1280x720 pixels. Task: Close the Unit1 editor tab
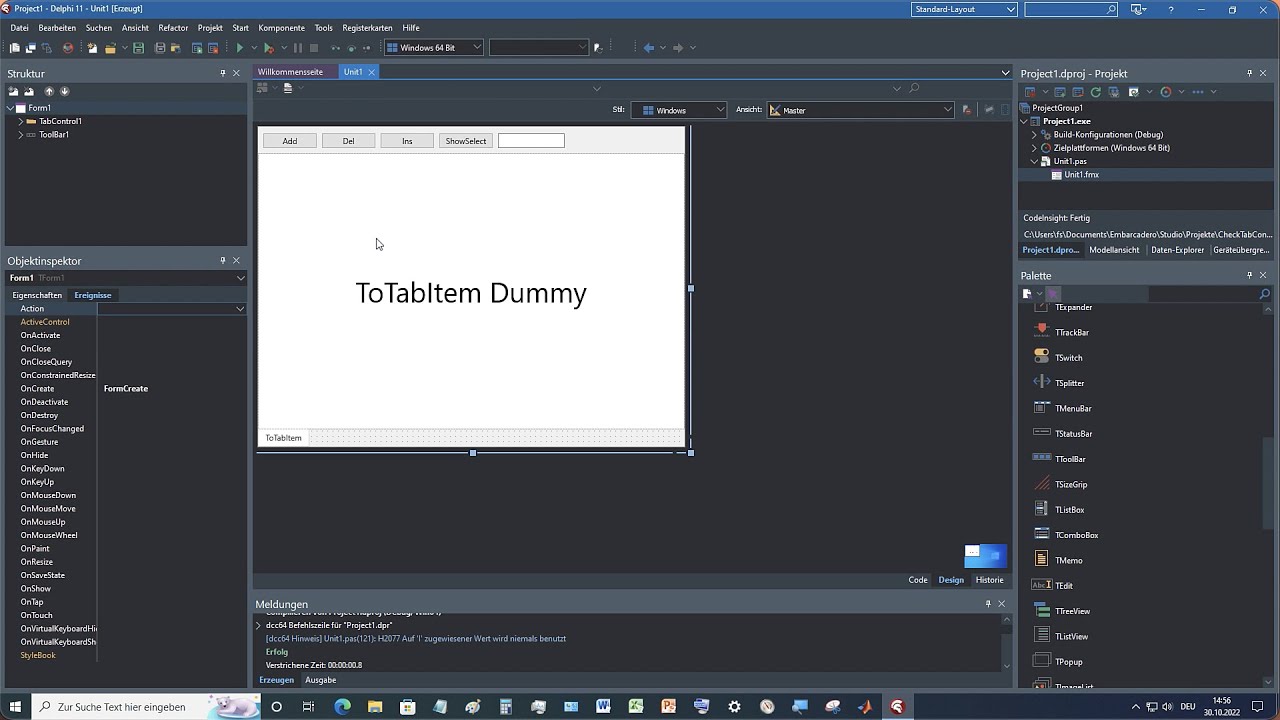[371, 72]
